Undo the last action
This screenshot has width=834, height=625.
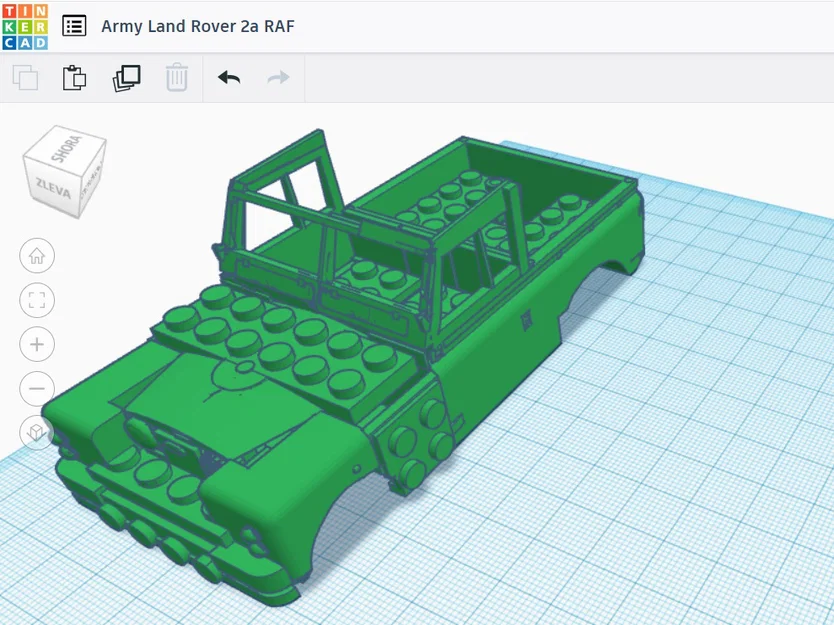click(x=229, y=77)
